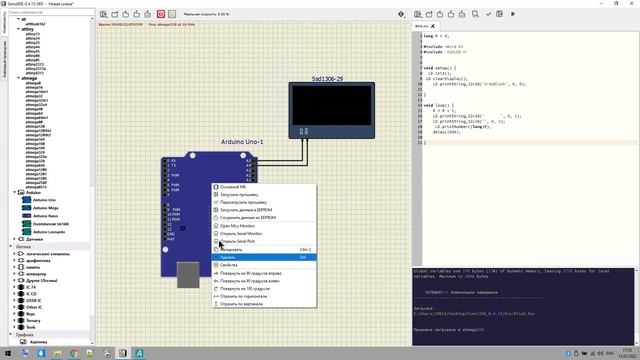Expand the IC 74 group

[x=15, y=287]
